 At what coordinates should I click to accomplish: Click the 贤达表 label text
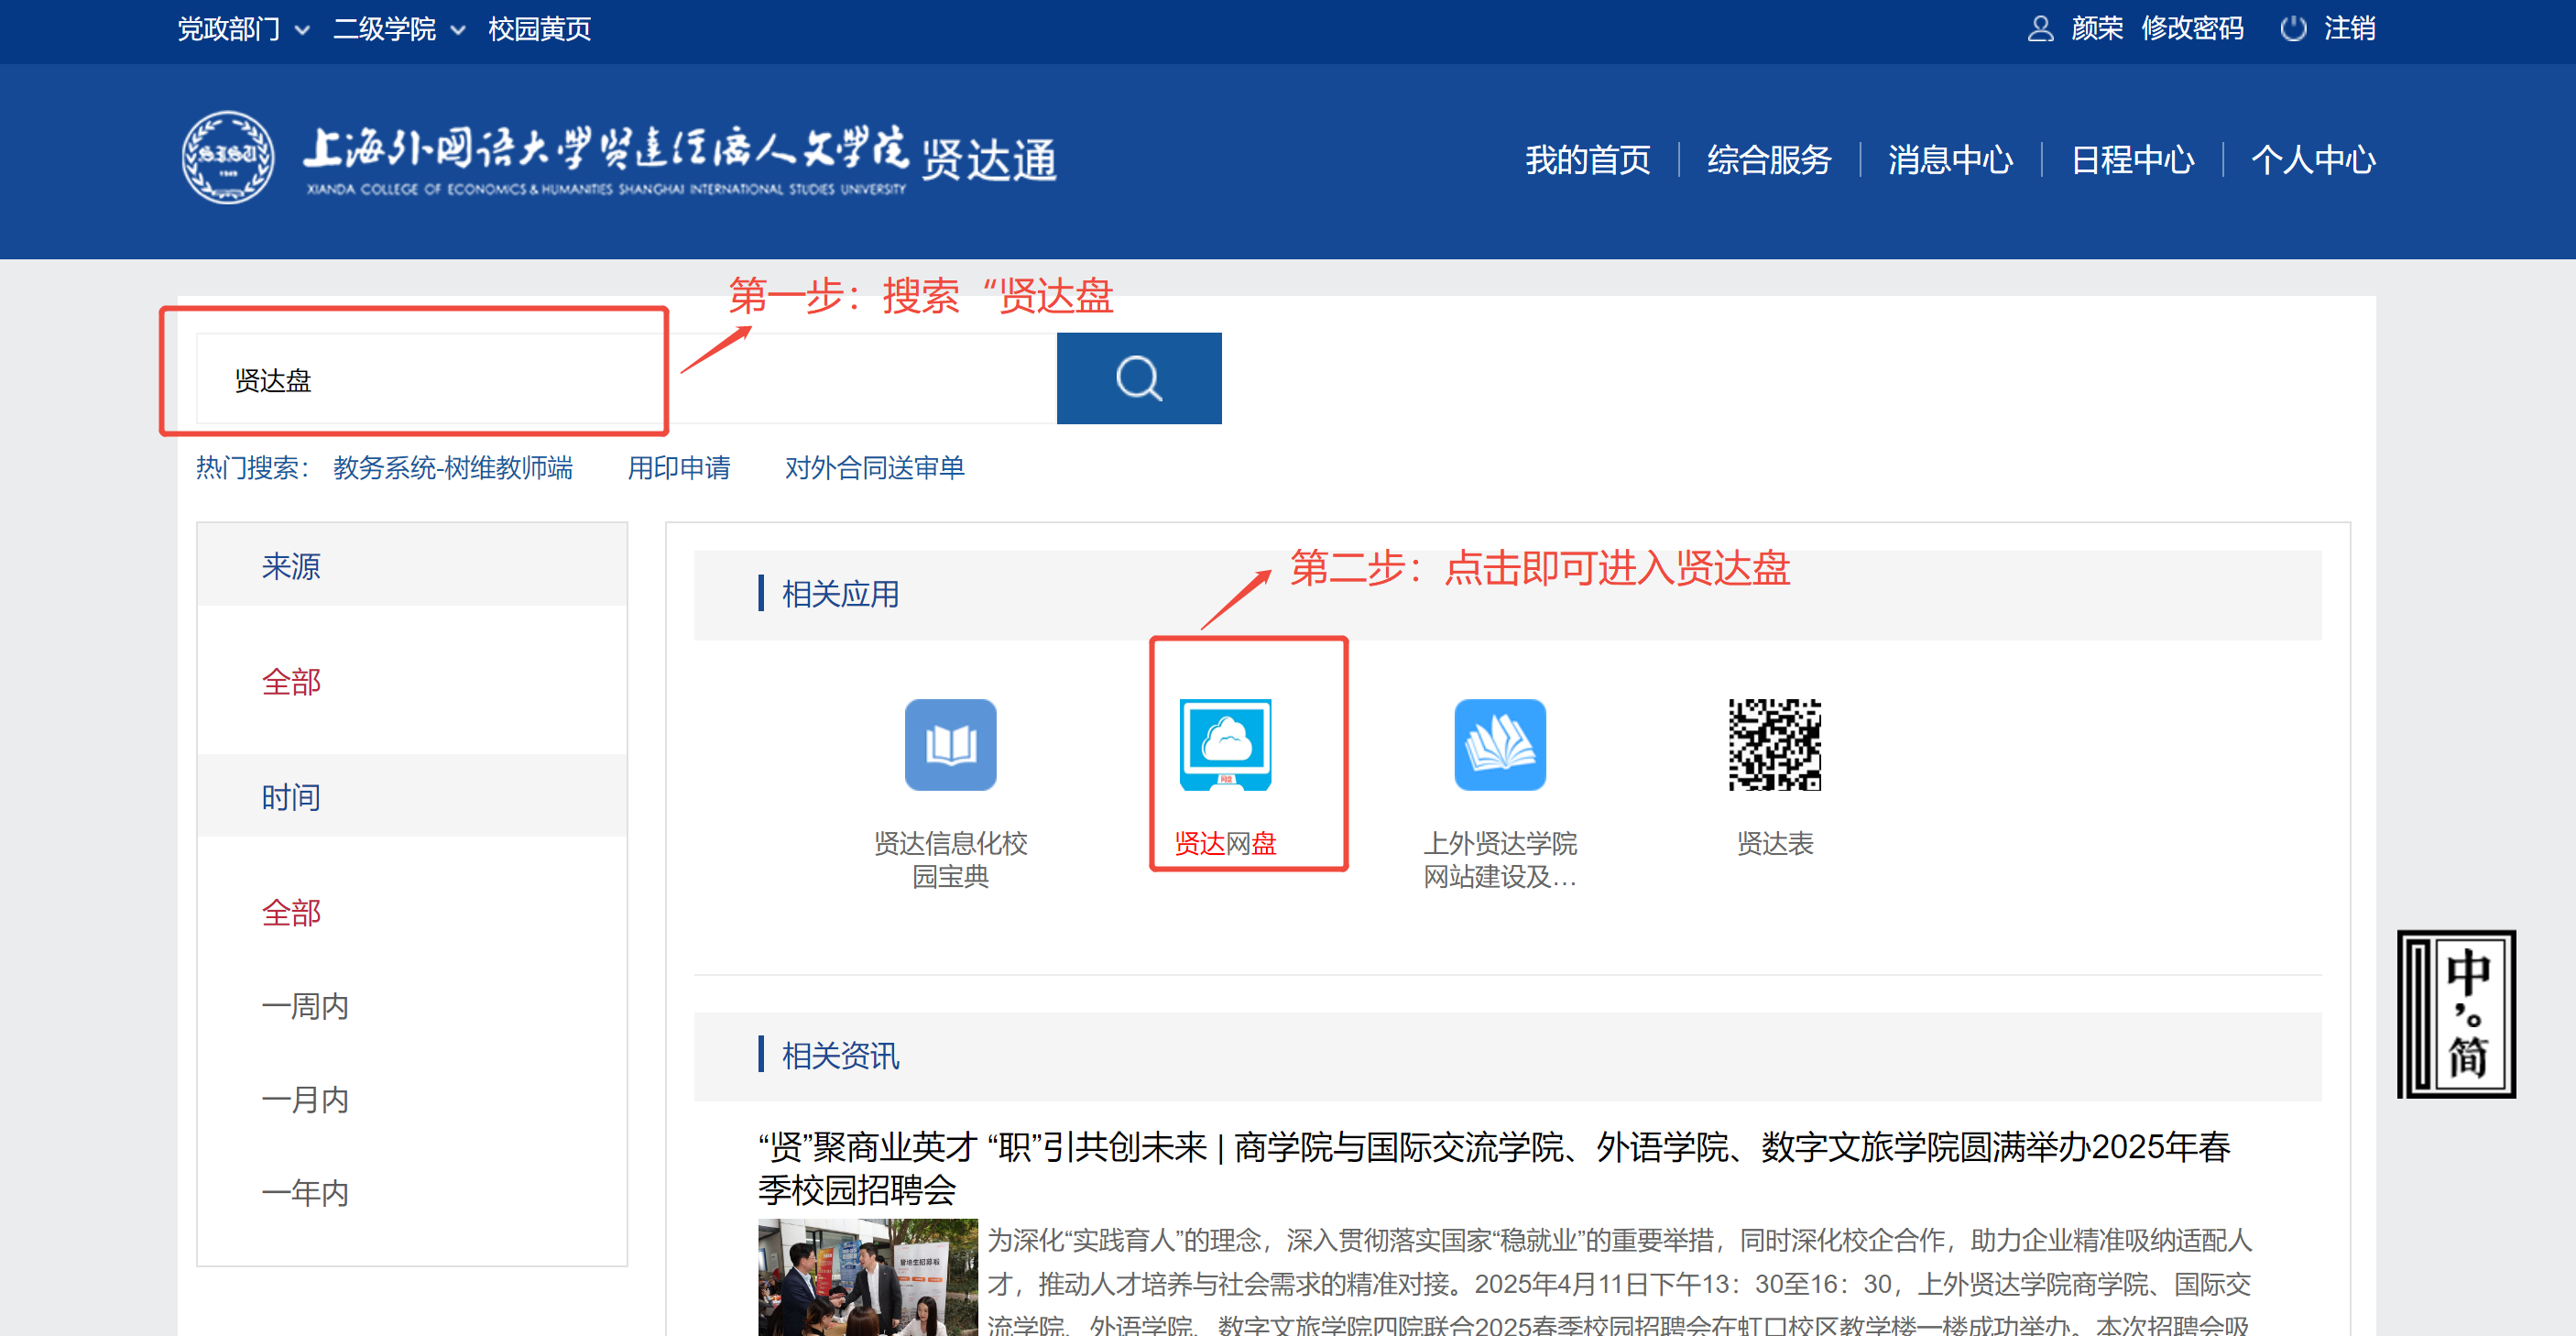click(x=1775, y=844)
